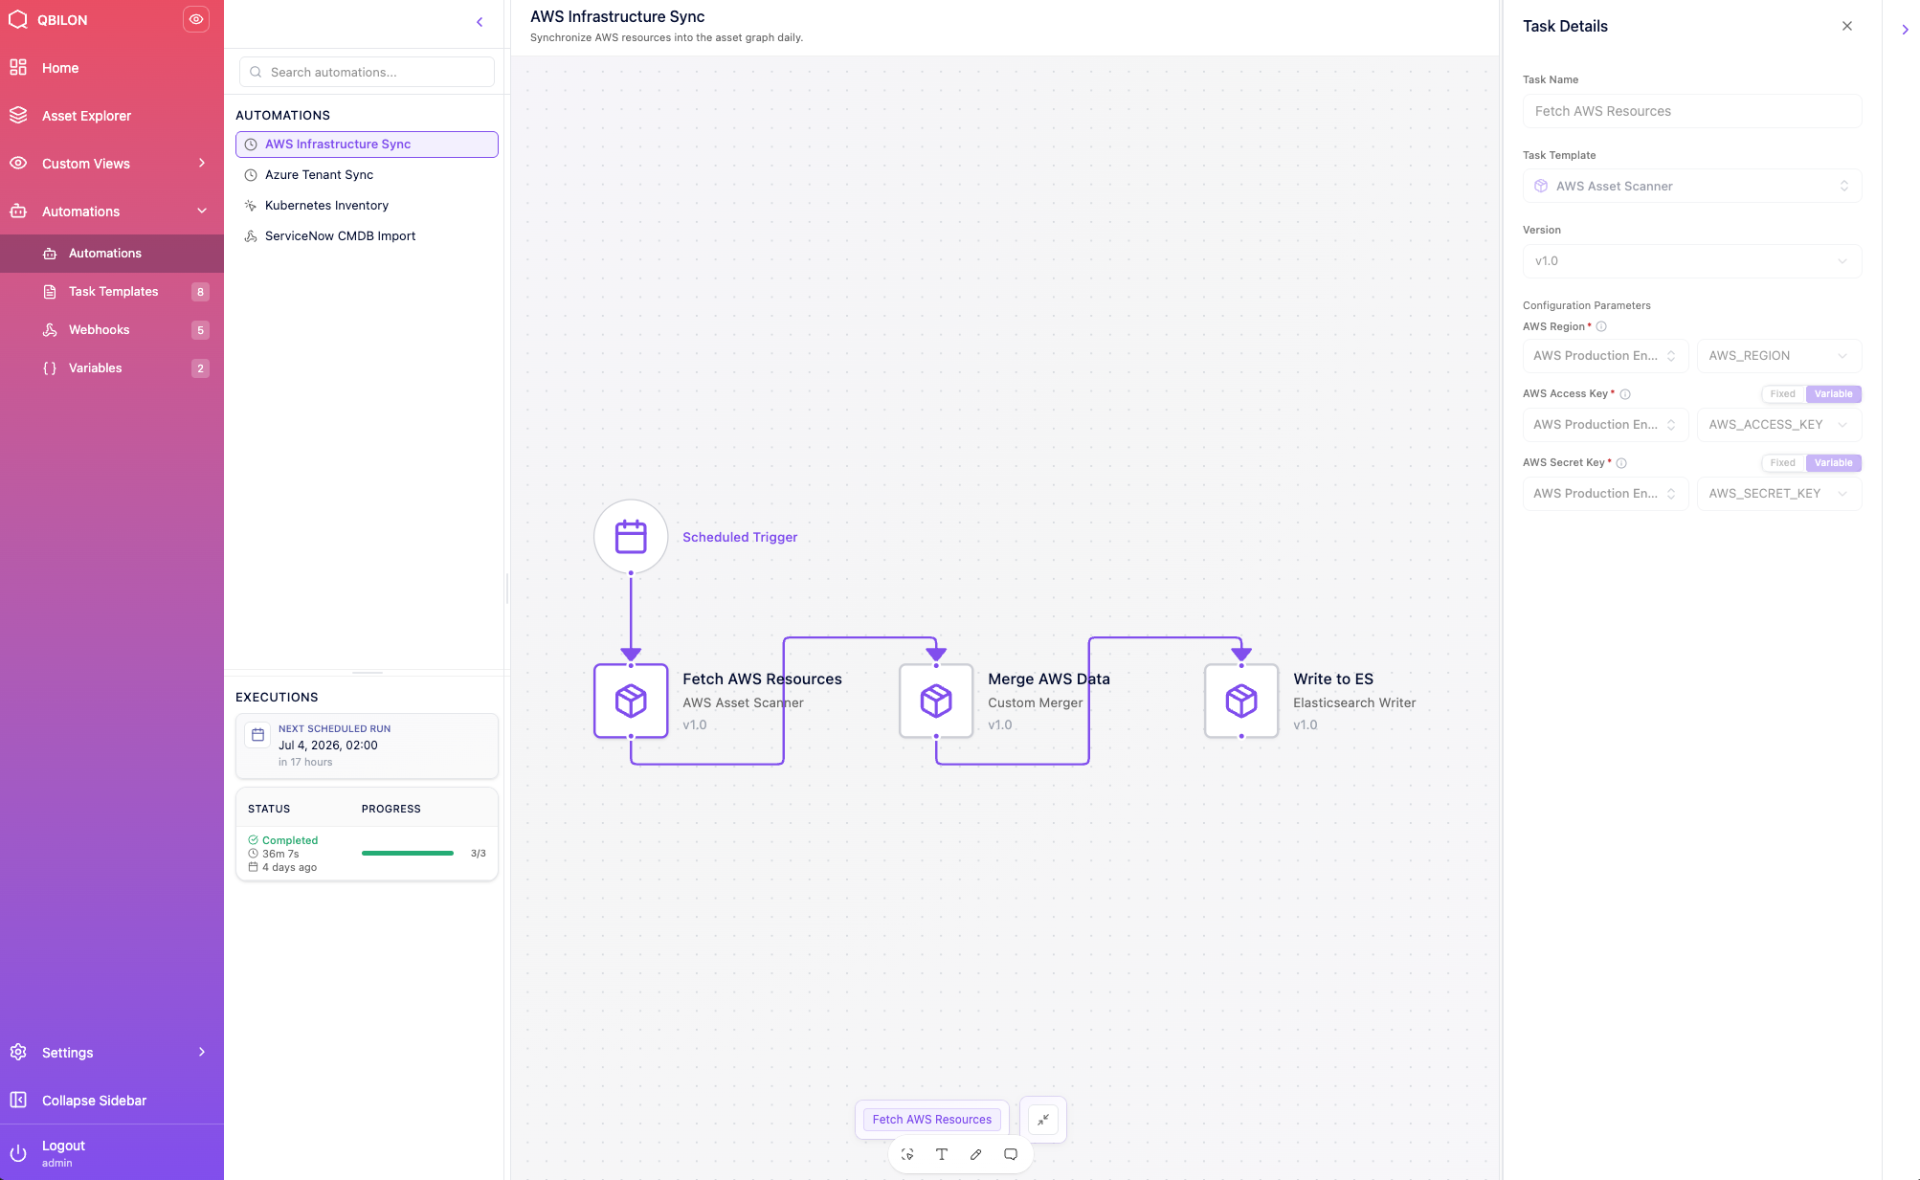Click the Logout power icon
Viewport: 1920px width, 1180px height.
18,1153
